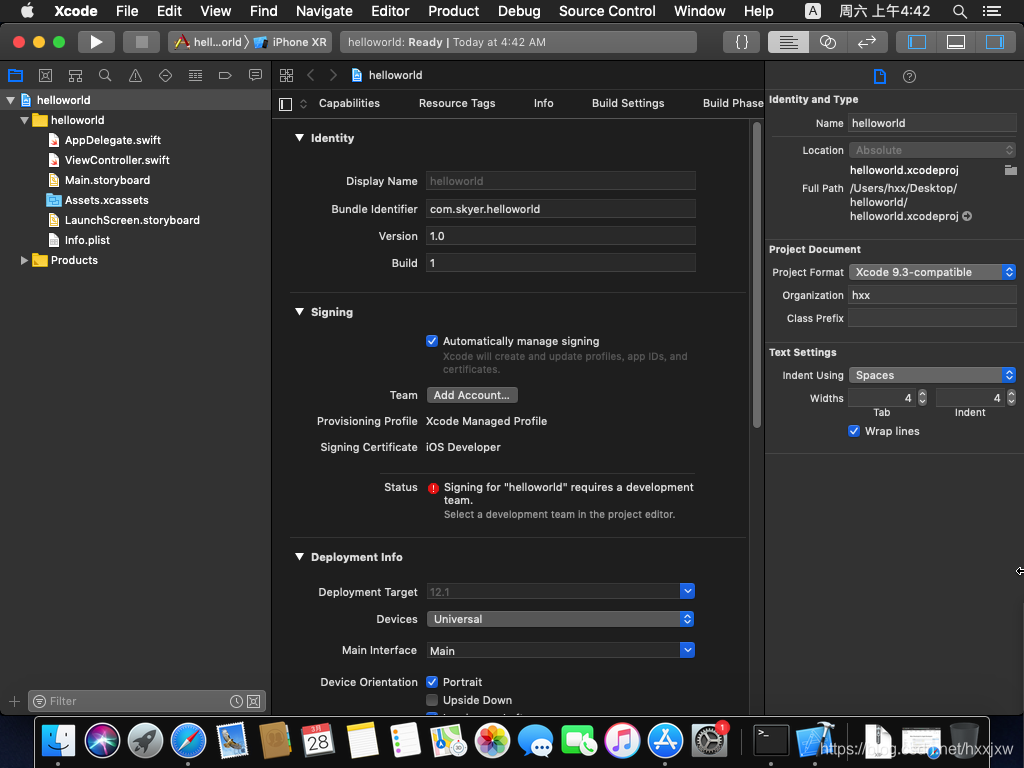The image size is (1024, 768).
Task: Show the Quick Help inspector
Action: [x=909, y=76]
